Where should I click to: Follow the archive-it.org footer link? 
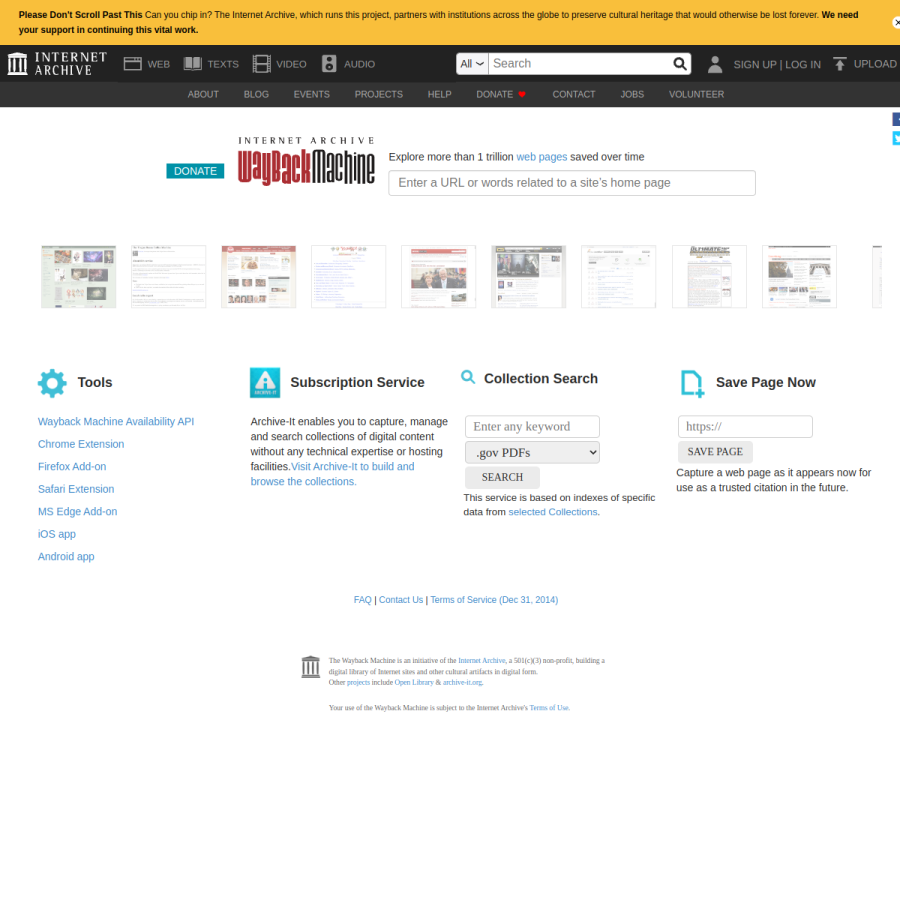coord(463,682)
